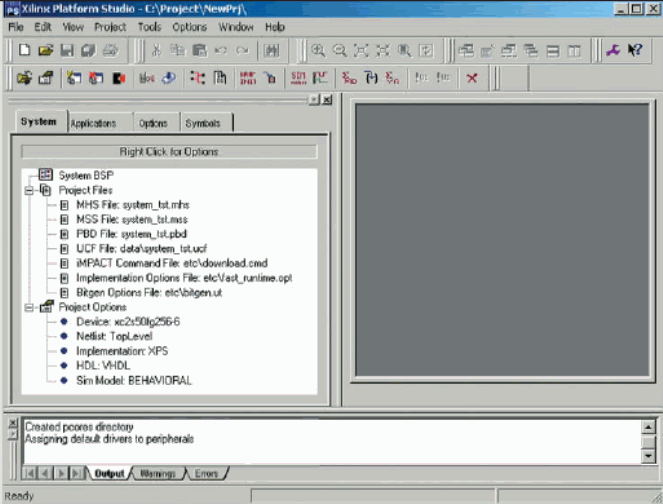Click the Save toolbar icon
The width and height of the screenshot is (663, 504).
click(x=67, y=50)
